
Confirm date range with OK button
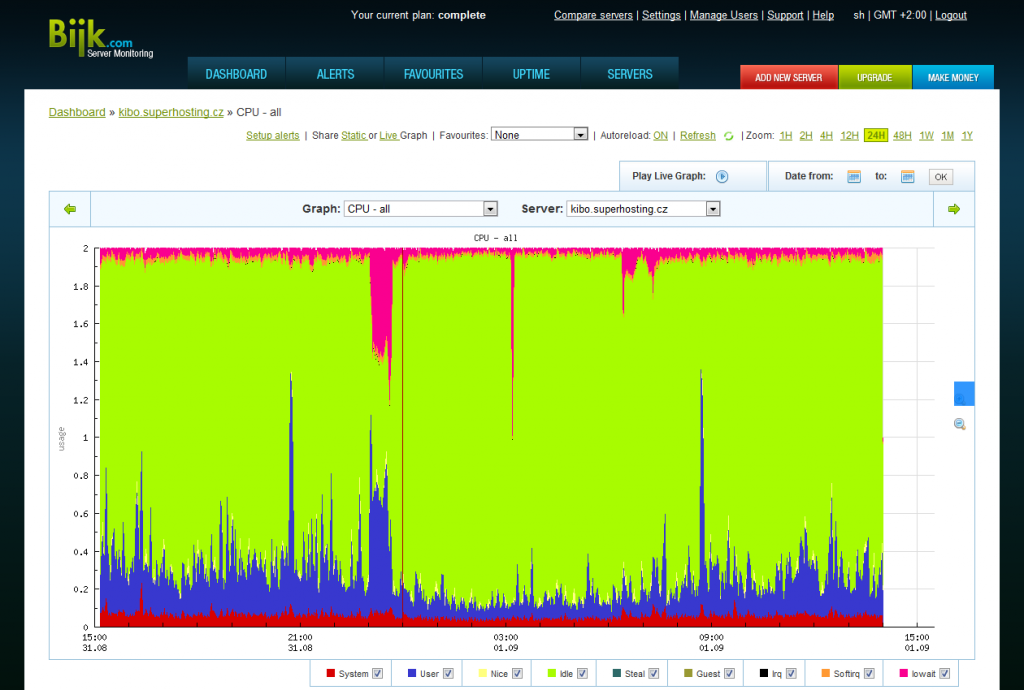point(940,177)
